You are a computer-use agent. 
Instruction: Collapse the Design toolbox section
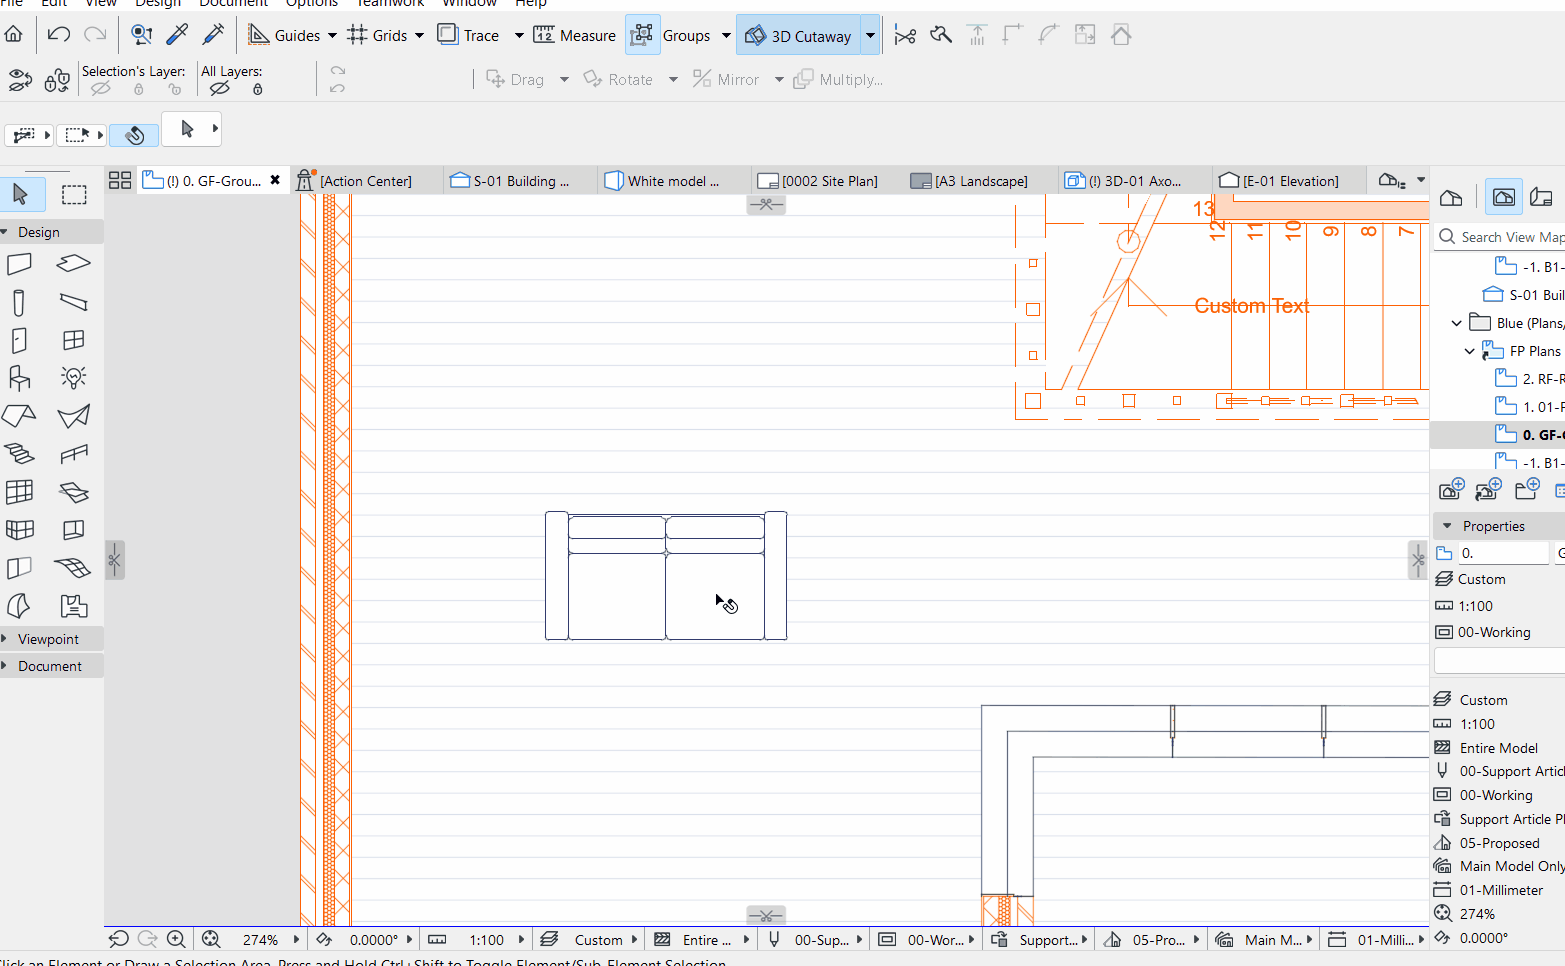pos(5,232)
